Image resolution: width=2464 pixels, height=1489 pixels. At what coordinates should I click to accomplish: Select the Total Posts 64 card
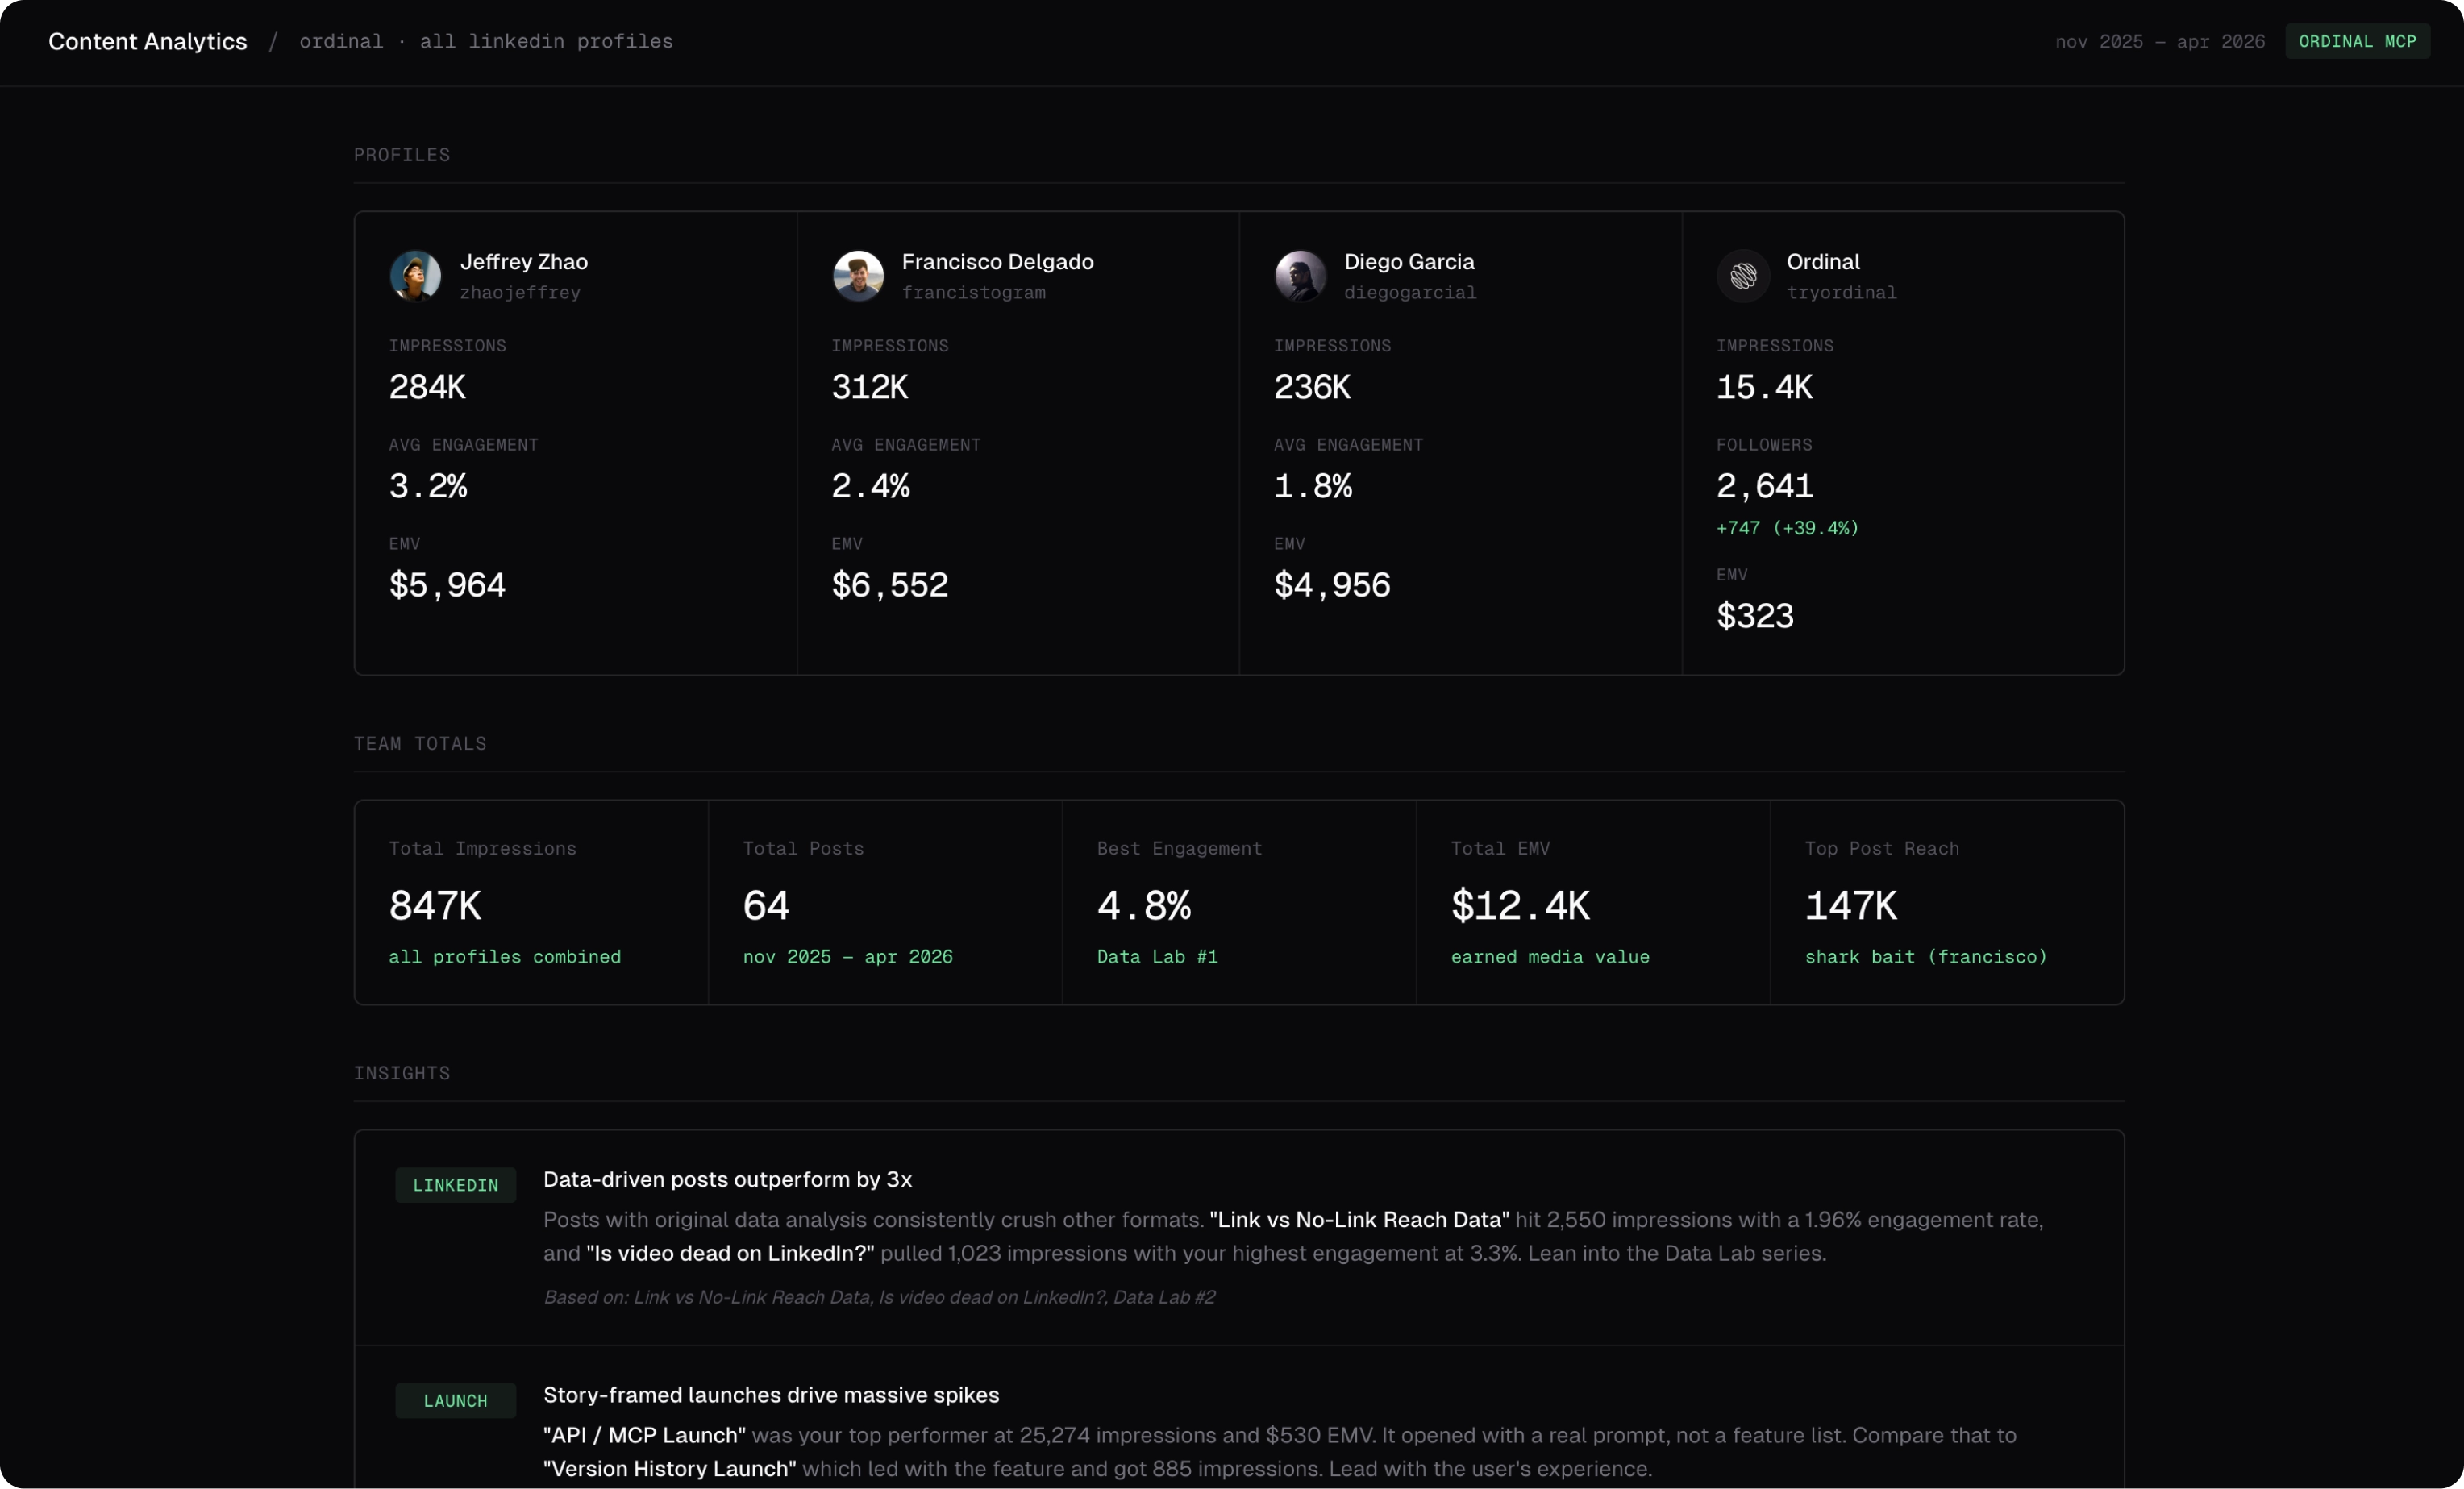tap(885, 903)
